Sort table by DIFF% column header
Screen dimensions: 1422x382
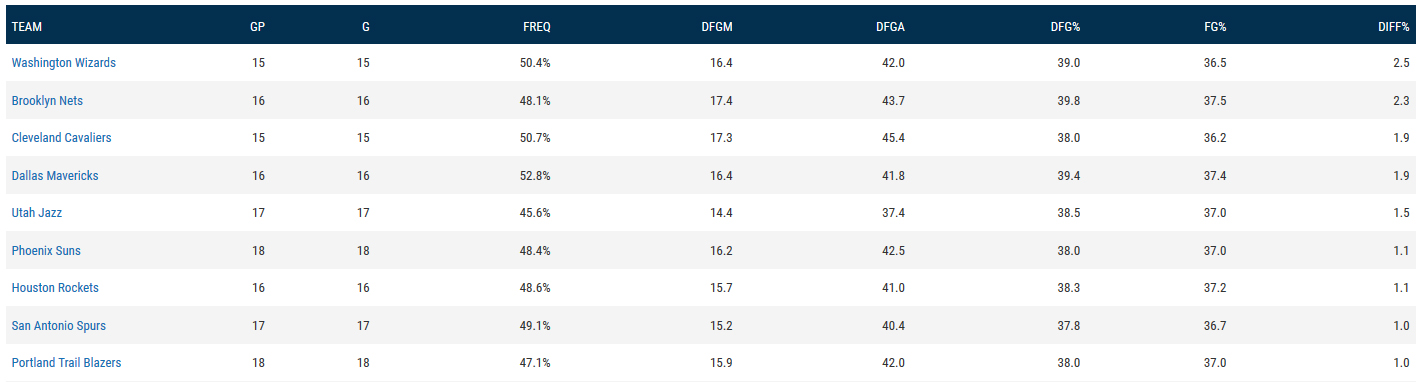1394,25
